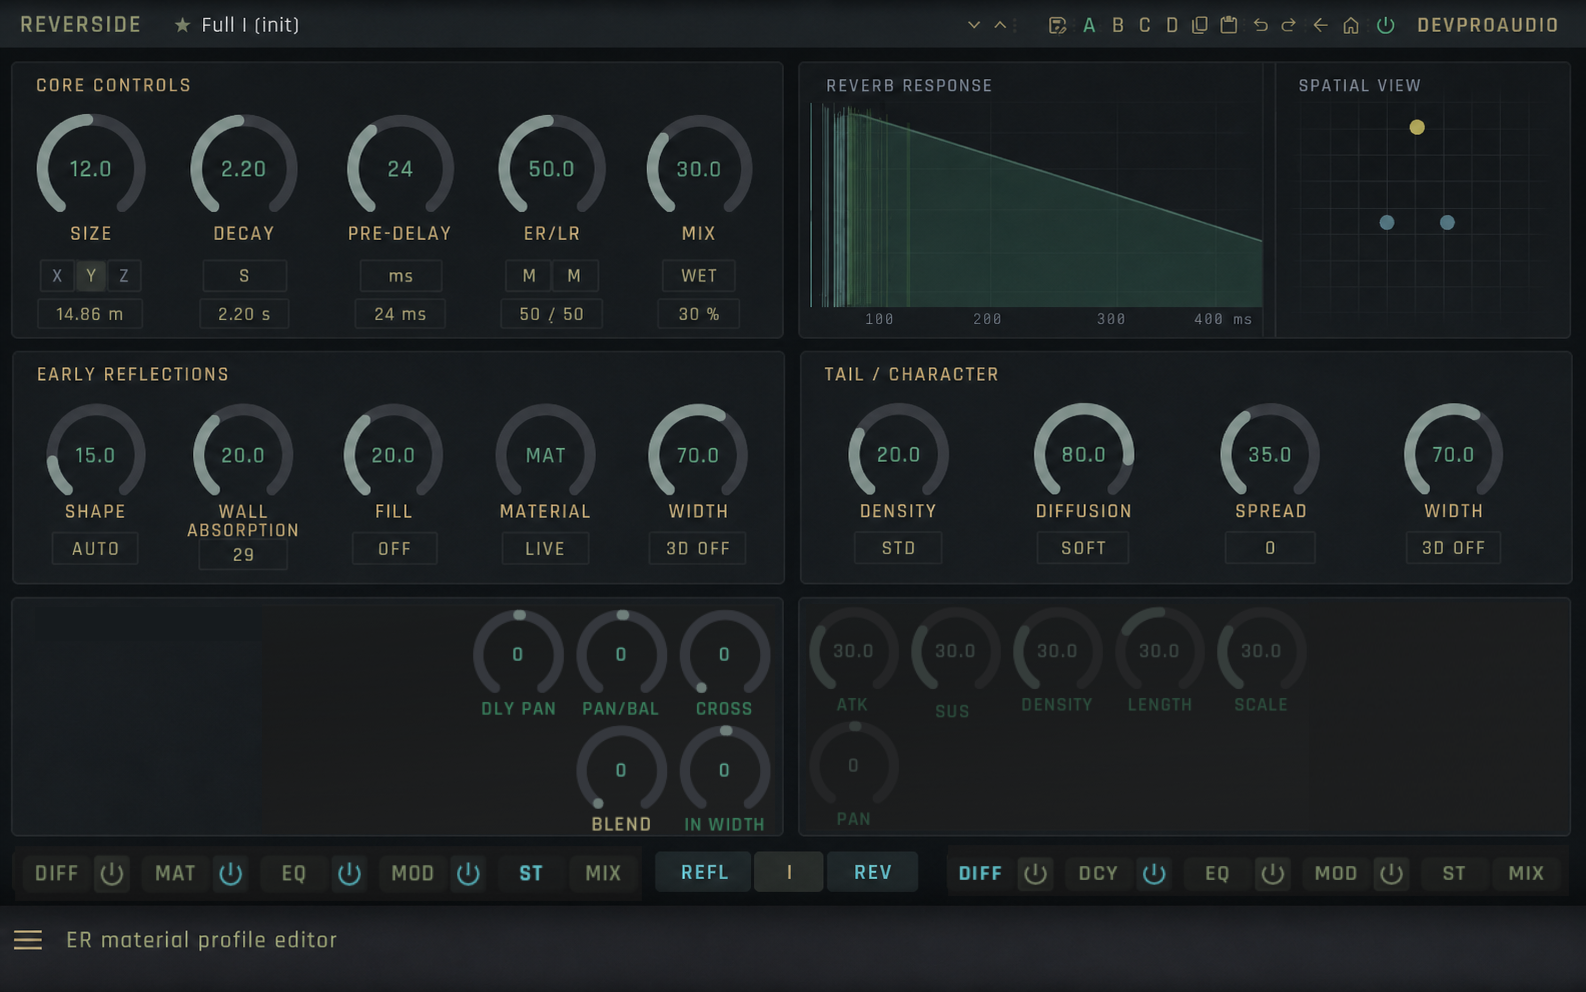The width and height of the screenshot is (1586, 992).
Task: Select the next preset with down chevron
Action: 973,25
